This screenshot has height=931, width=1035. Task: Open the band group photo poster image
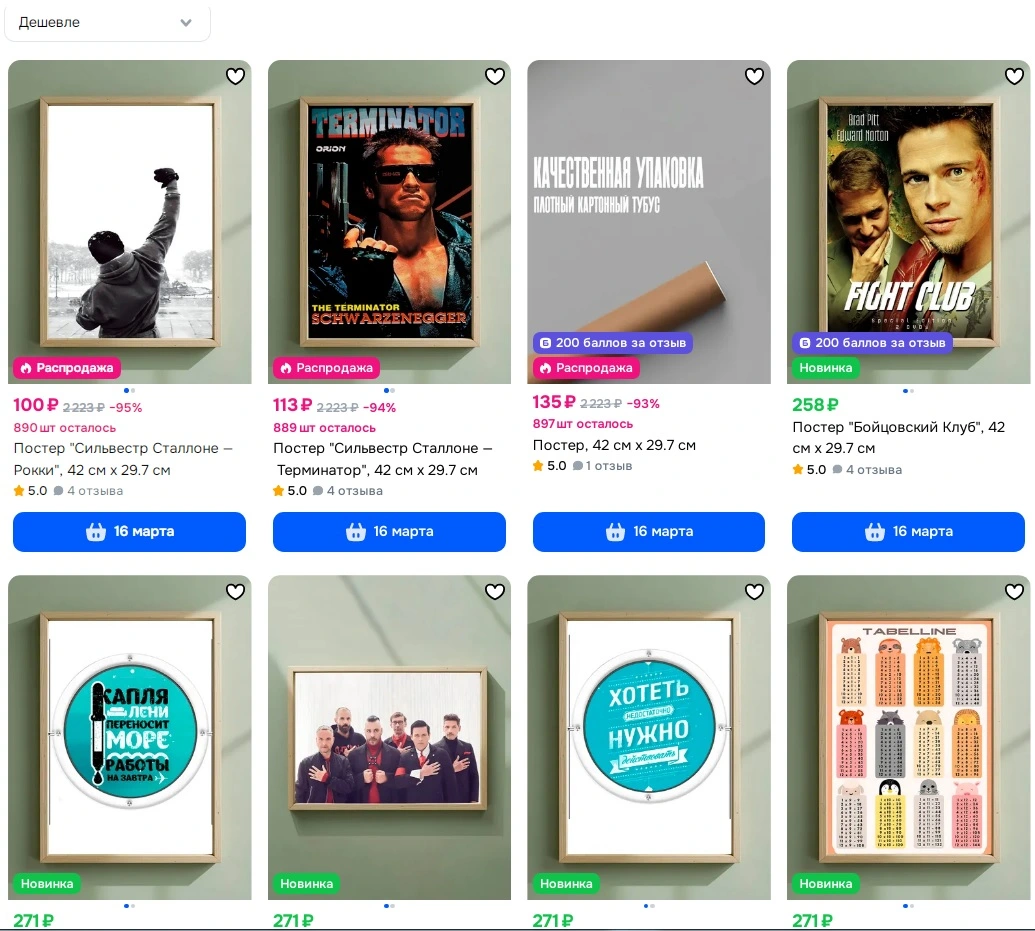point(389,737)
